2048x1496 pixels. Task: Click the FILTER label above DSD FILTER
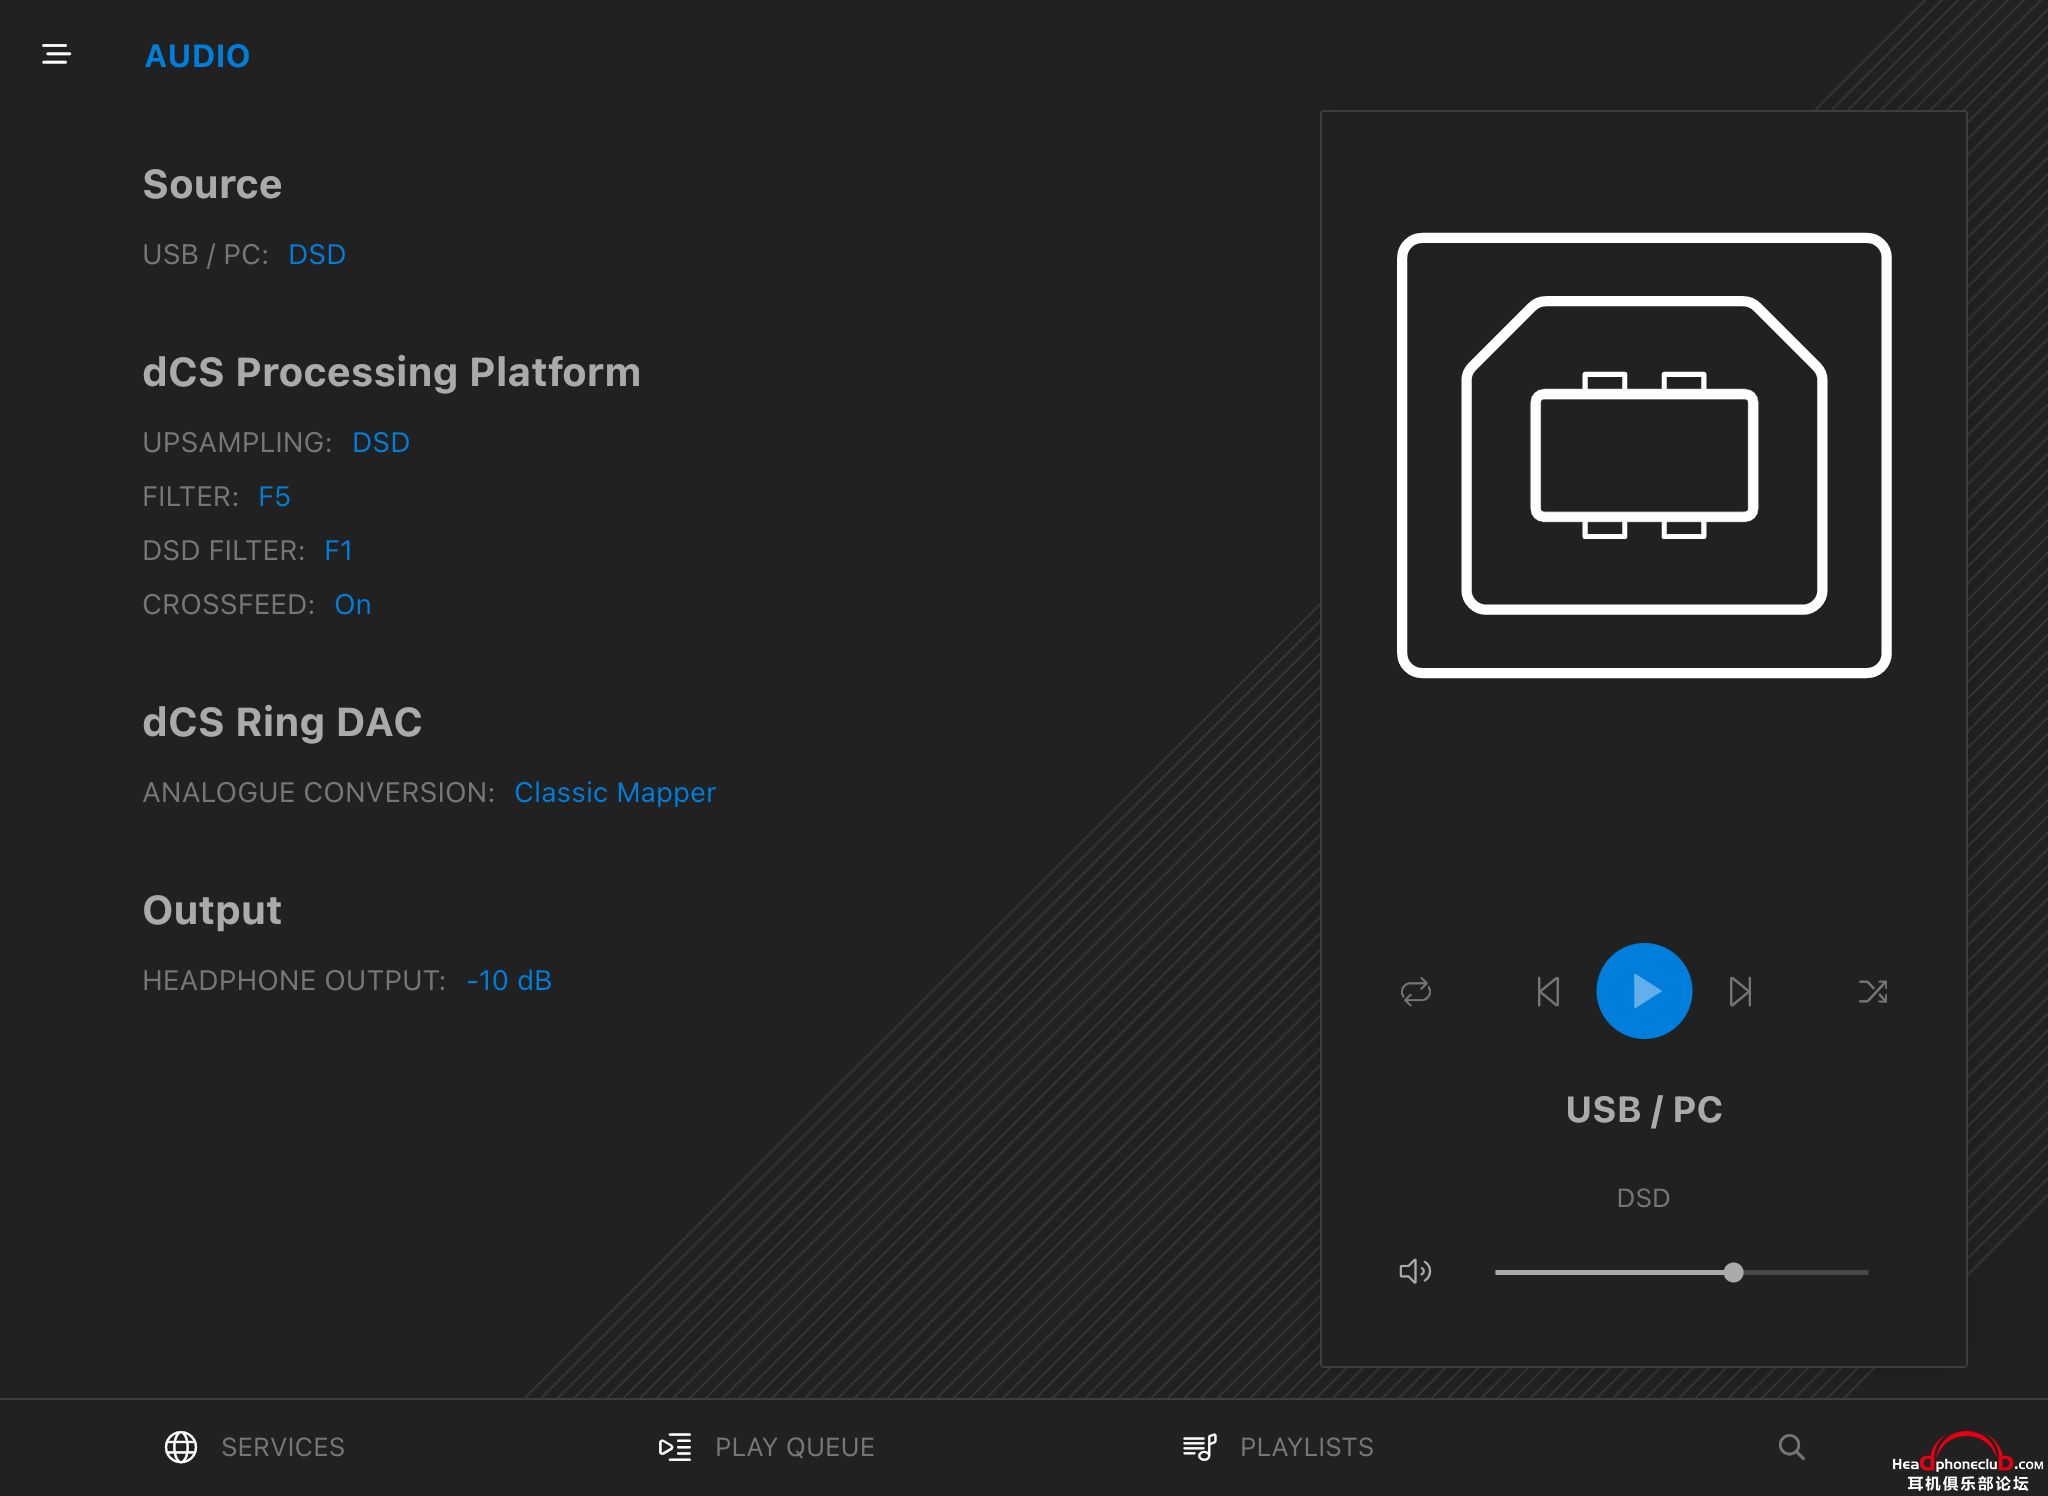pyautogui.click(x=191, y=496)
